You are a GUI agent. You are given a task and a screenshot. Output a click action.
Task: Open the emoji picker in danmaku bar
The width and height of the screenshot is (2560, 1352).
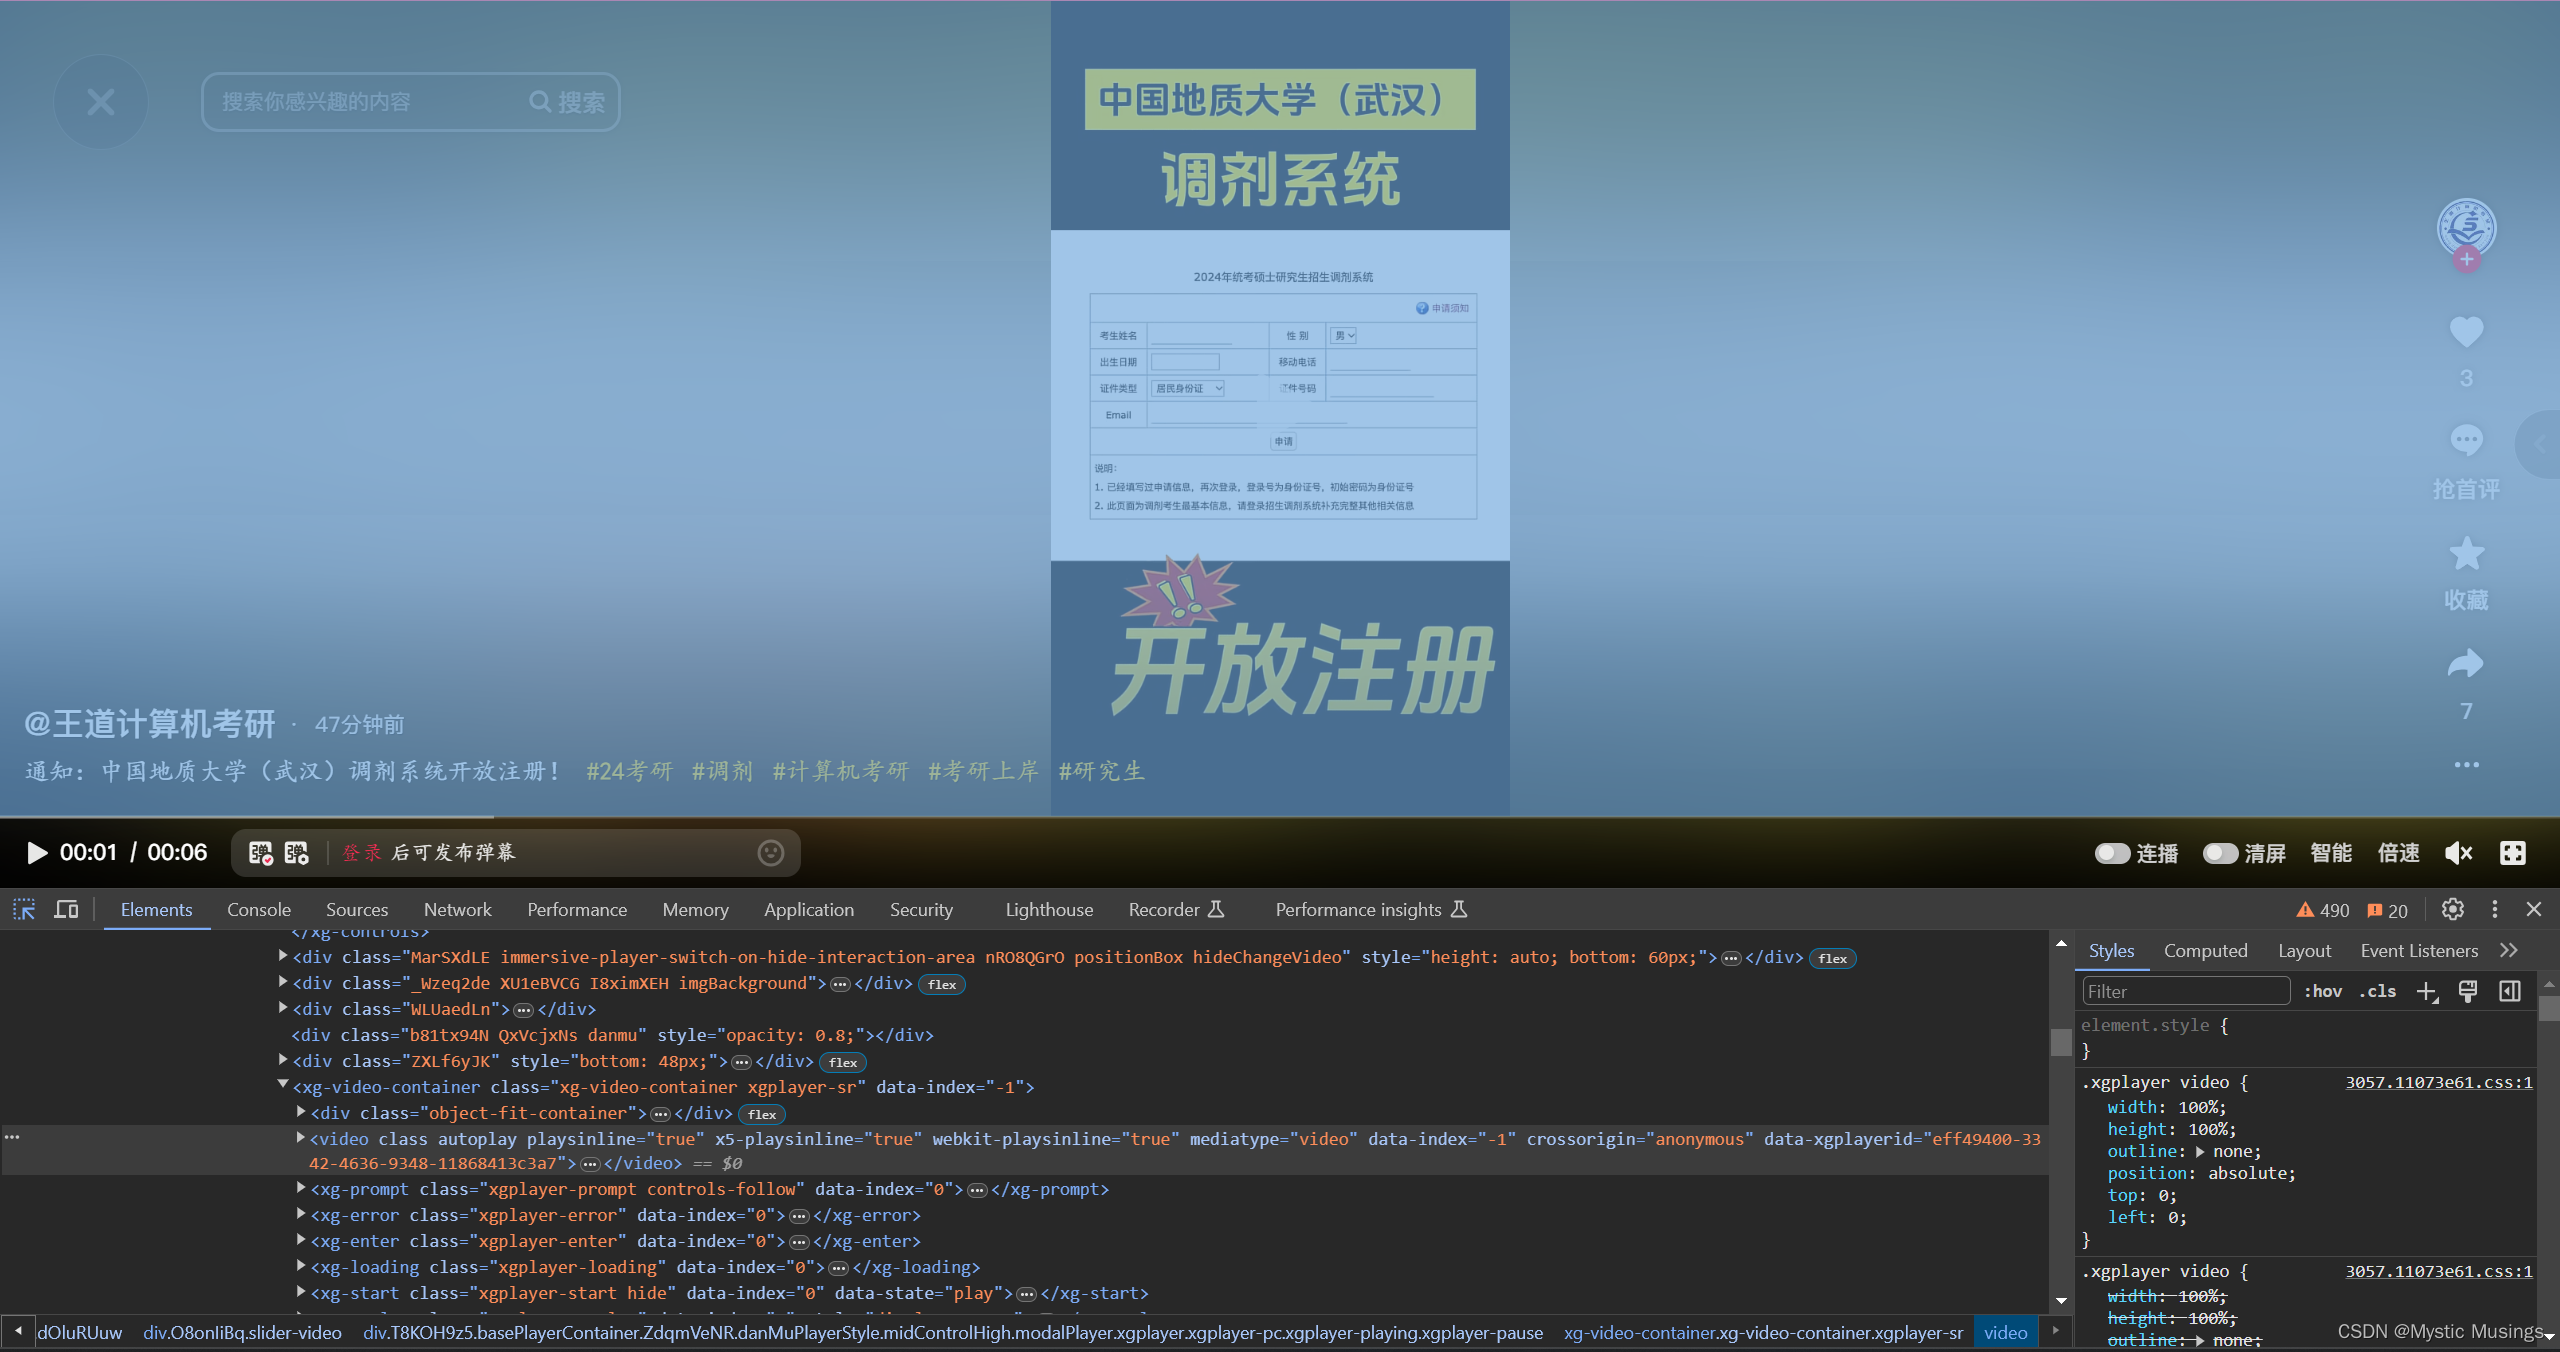pos(770,853)
